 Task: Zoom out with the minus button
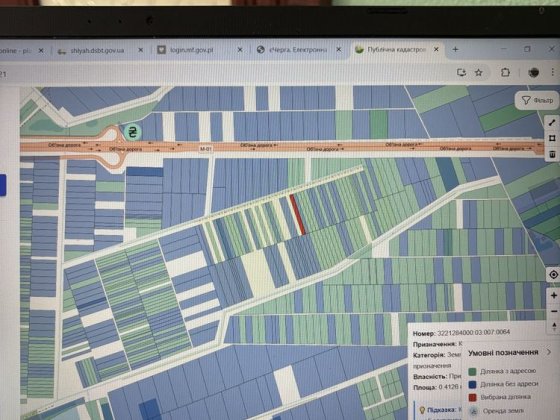pyautogui.click(x=554, y=311)
